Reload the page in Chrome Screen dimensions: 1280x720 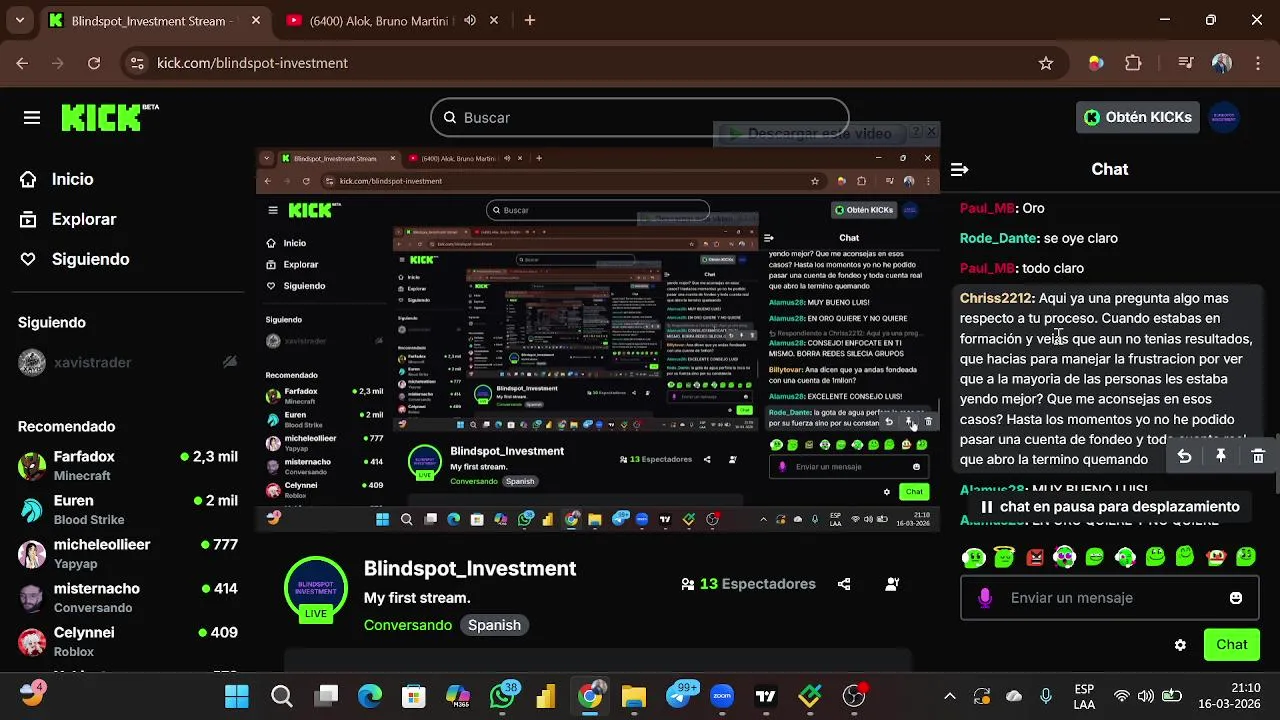tap(93, 63)
